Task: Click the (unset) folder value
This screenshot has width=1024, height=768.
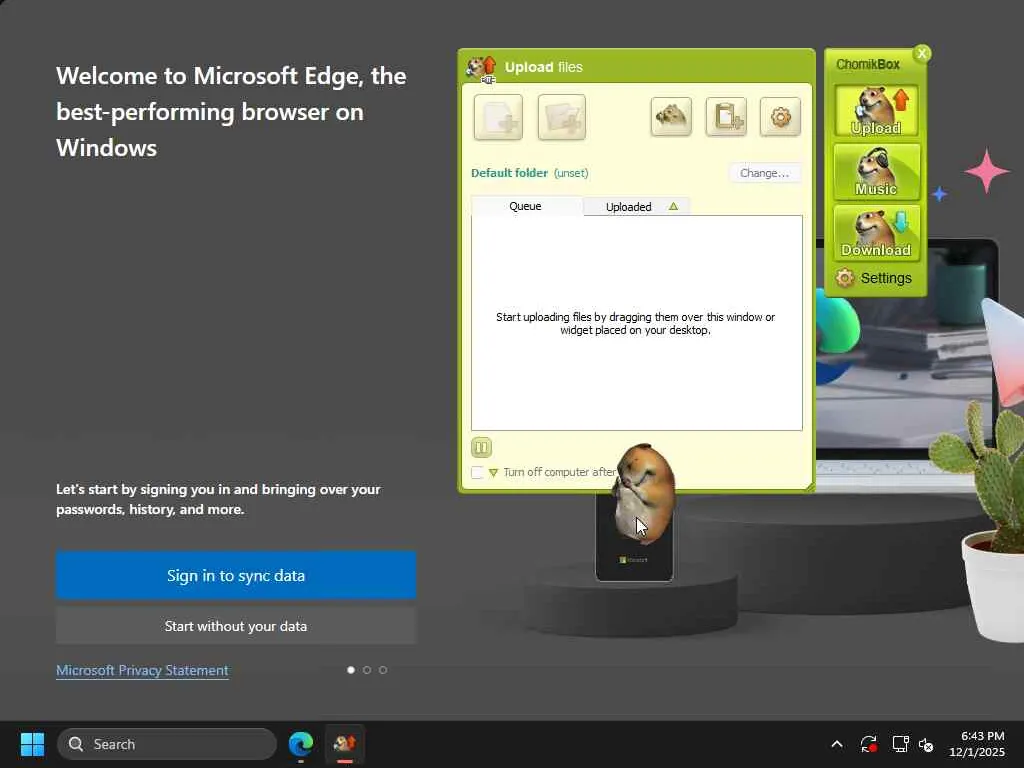Action: pos(571,173)
